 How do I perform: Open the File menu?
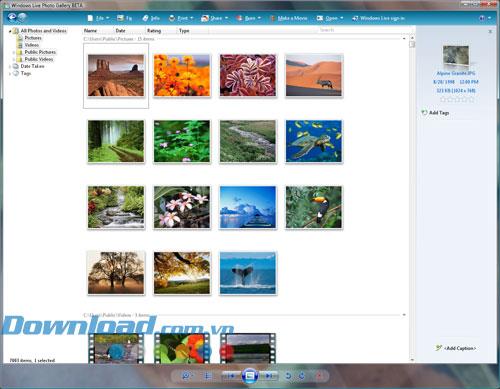coord(98,18)
